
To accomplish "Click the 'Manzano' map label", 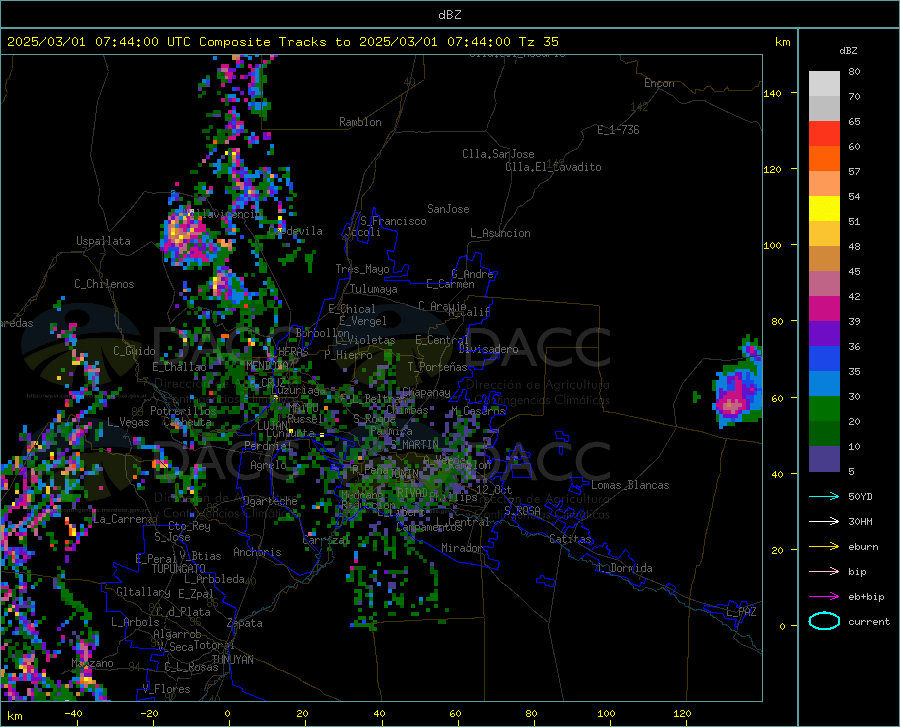I will click(92, 663).
